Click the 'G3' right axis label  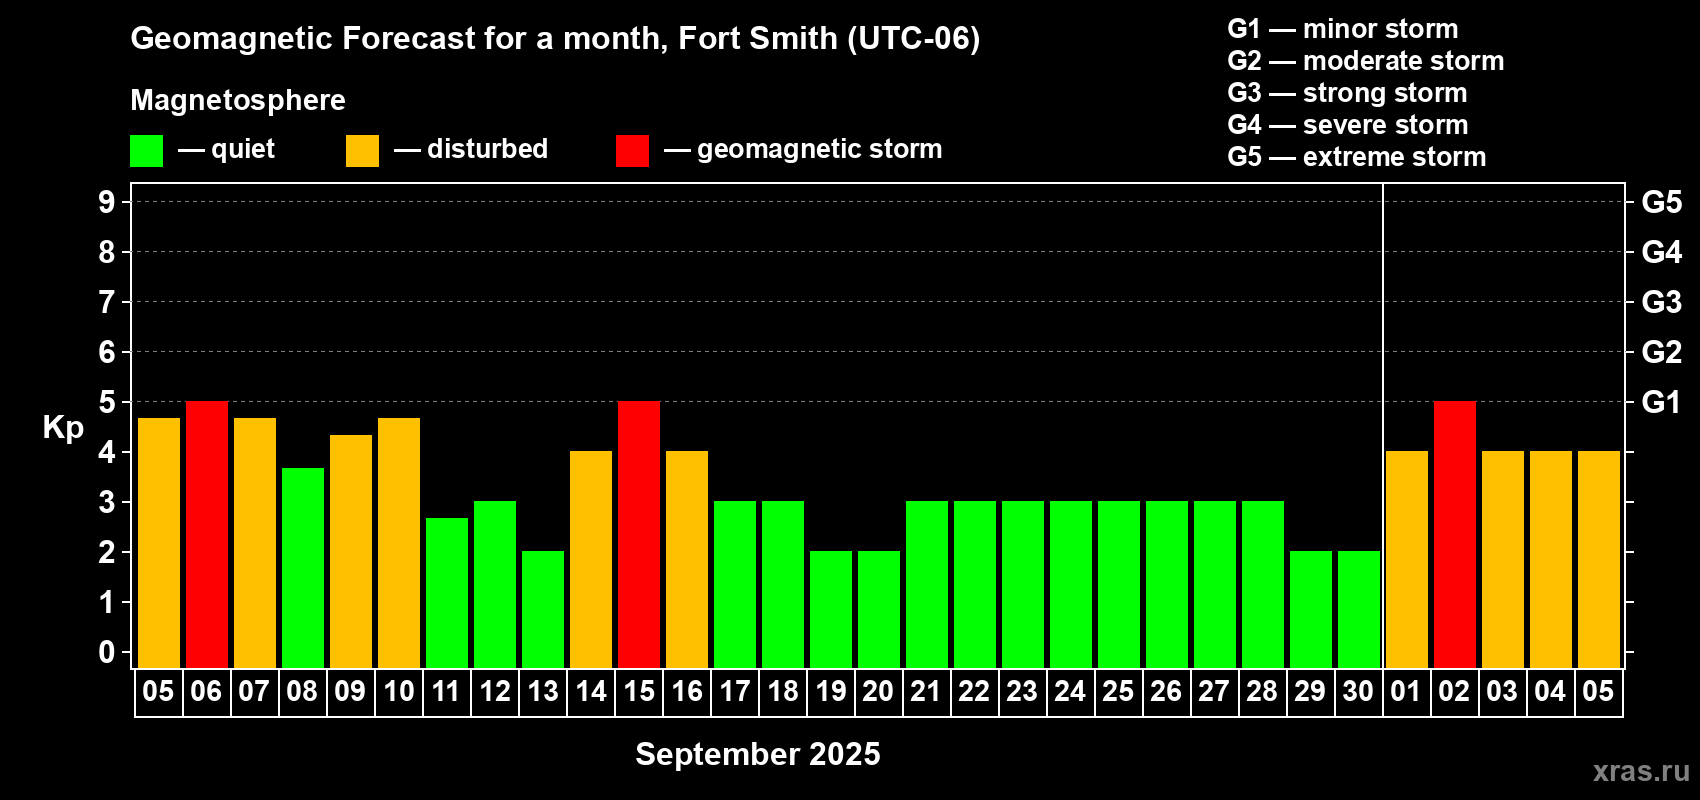1662,302
